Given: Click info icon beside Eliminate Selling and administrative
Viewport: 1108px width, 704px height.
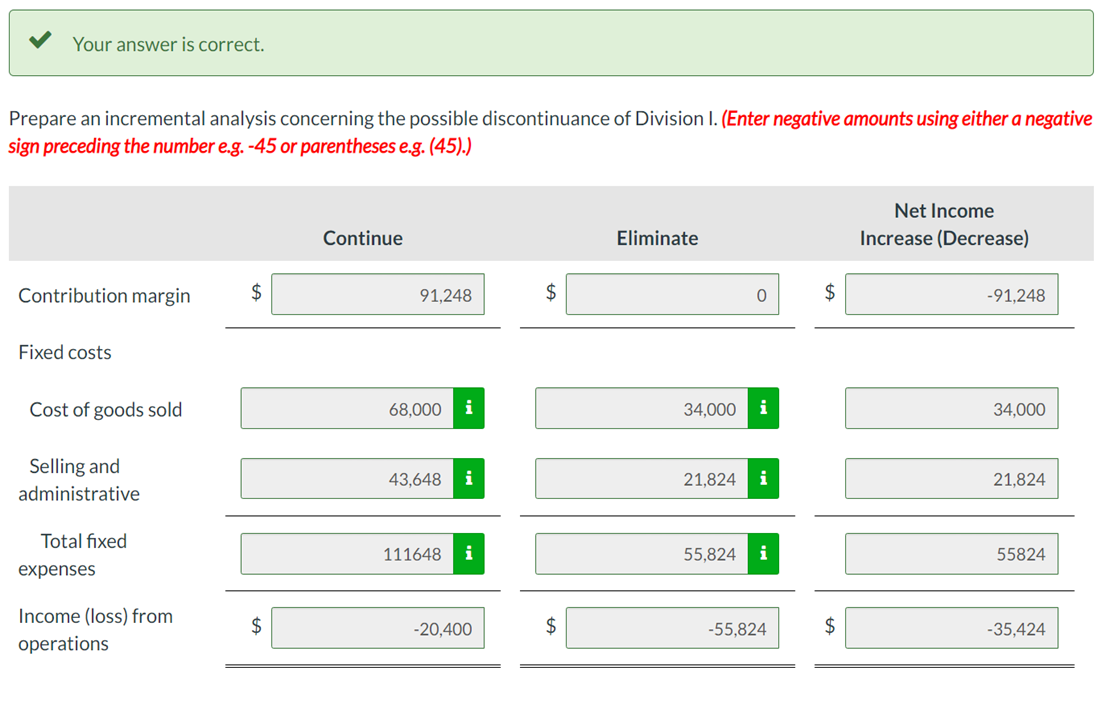Looking at the screenshot, I should coord(764,478).
